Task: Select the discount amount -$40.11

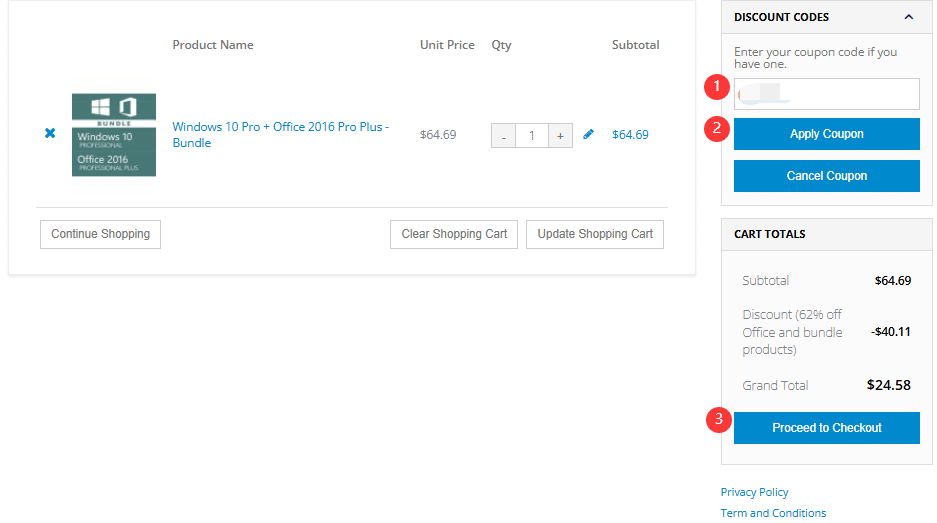Action: click(x=890, y=332)
